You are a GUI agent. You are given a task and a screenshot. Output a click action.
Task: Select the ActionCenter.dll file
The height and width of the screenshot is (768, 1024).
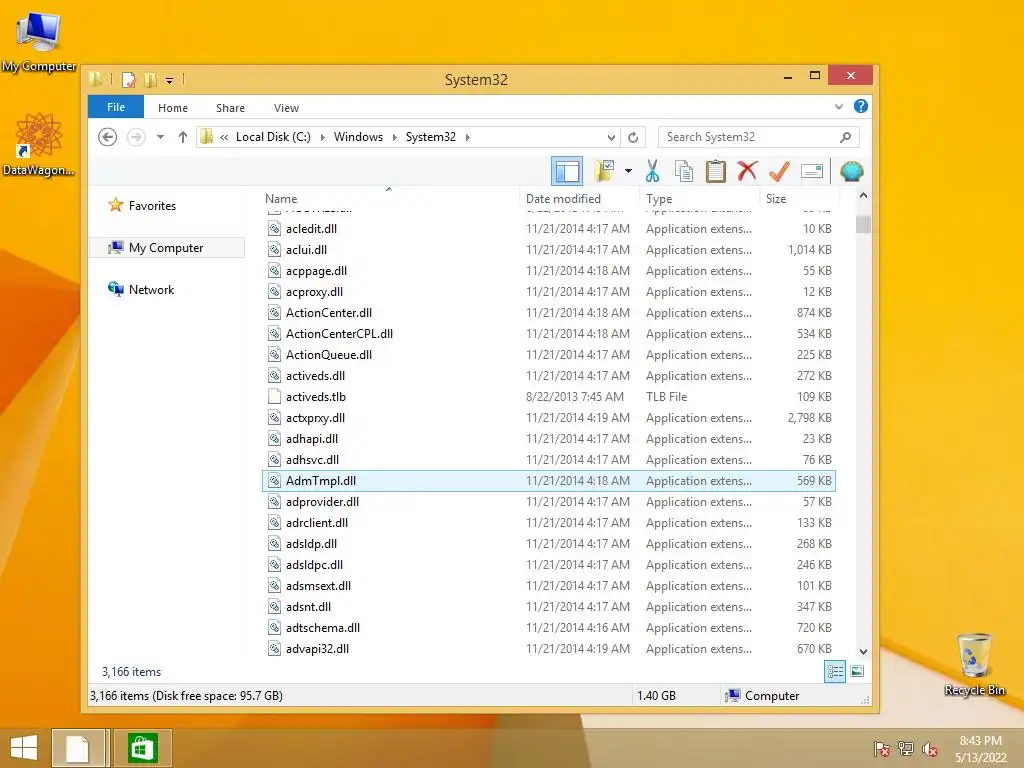pos(328,313)
